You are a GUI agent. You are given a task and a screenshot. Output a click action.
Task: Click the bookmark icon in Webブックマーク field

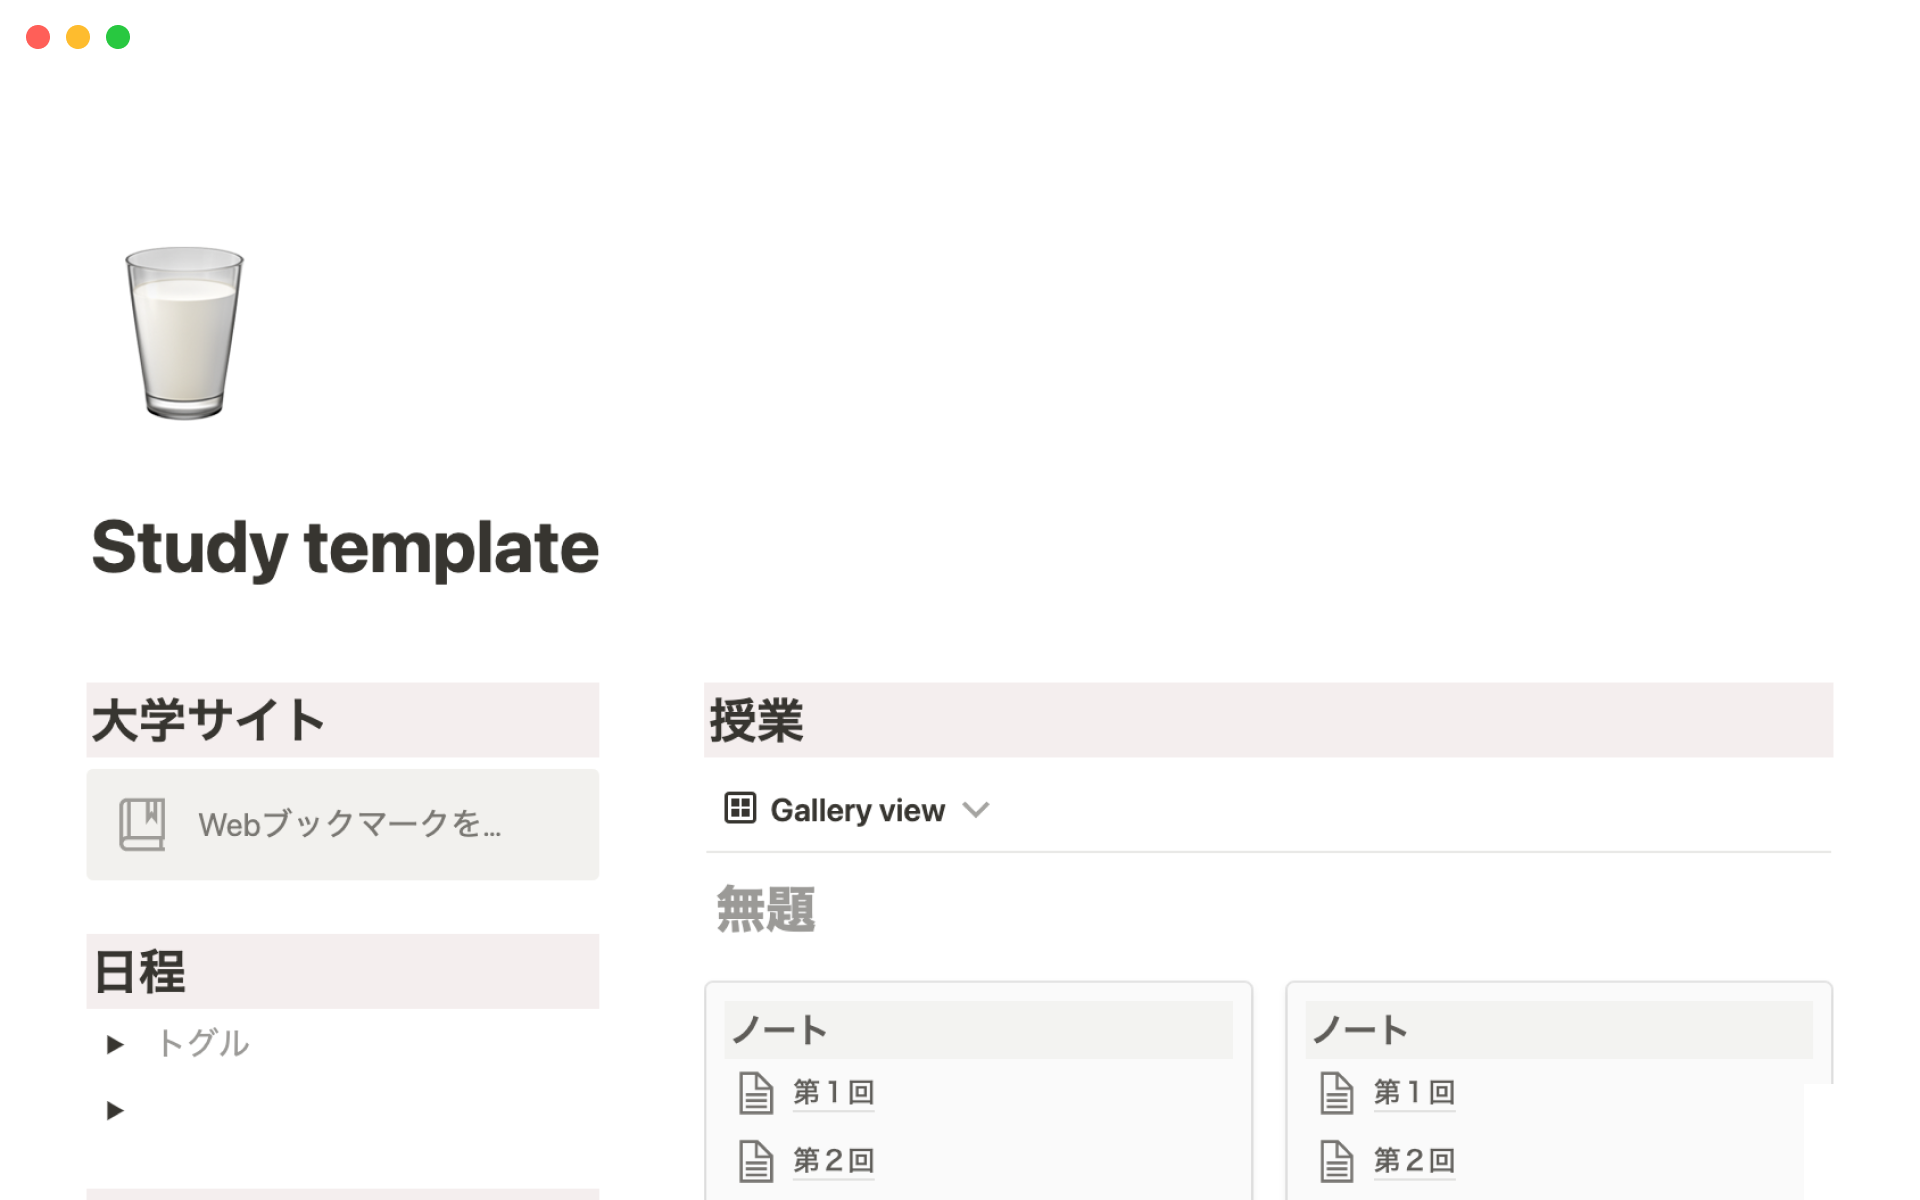tap(138, 824)
